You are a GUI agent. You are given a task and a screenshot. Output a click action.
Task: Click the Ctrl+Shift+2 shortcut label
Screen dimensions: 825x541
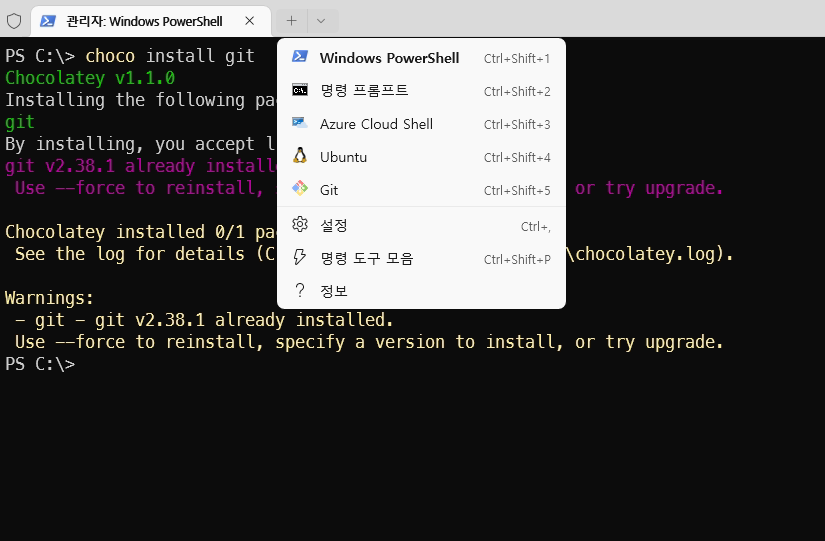tap(517, 92)
